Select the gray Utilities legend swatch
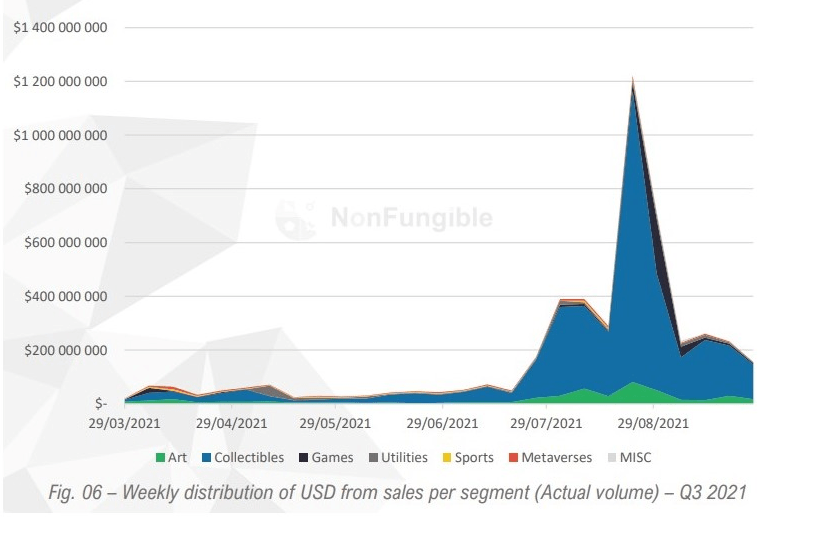This screenshot has height=534, width=830. 371,458
